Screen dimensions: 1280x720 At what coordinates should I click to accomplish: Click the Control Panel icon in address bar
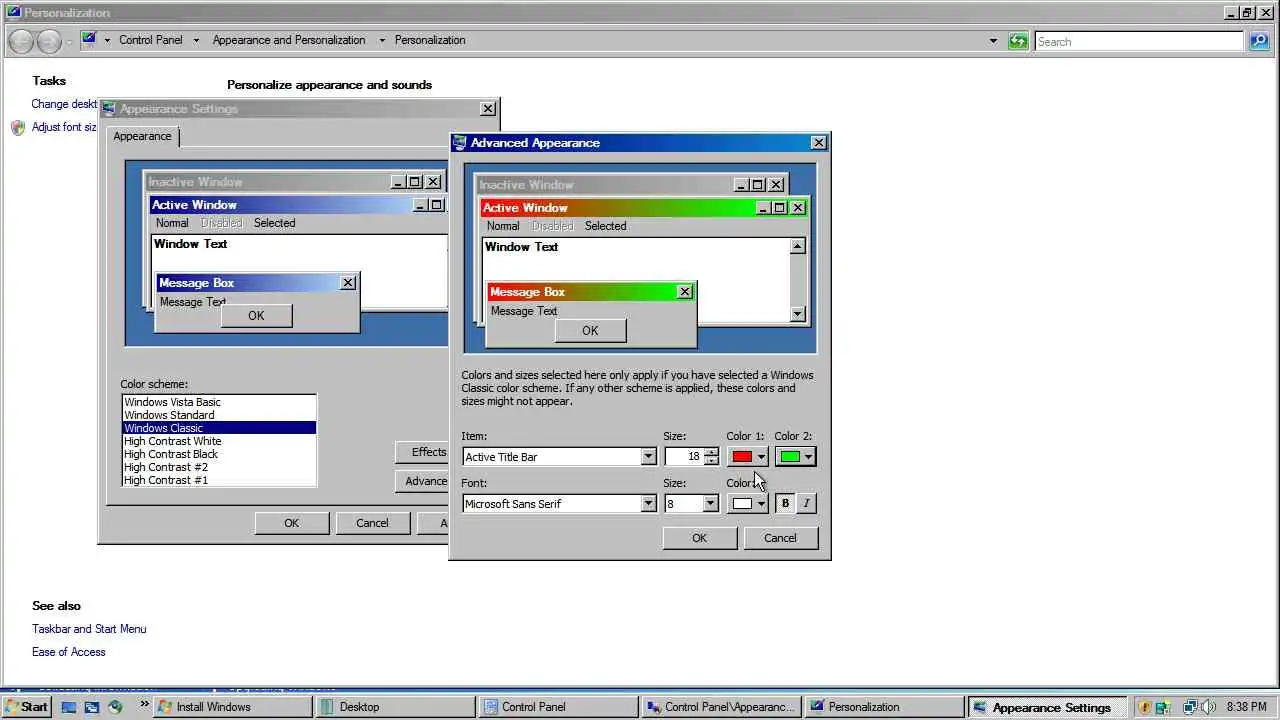point(89,40)
